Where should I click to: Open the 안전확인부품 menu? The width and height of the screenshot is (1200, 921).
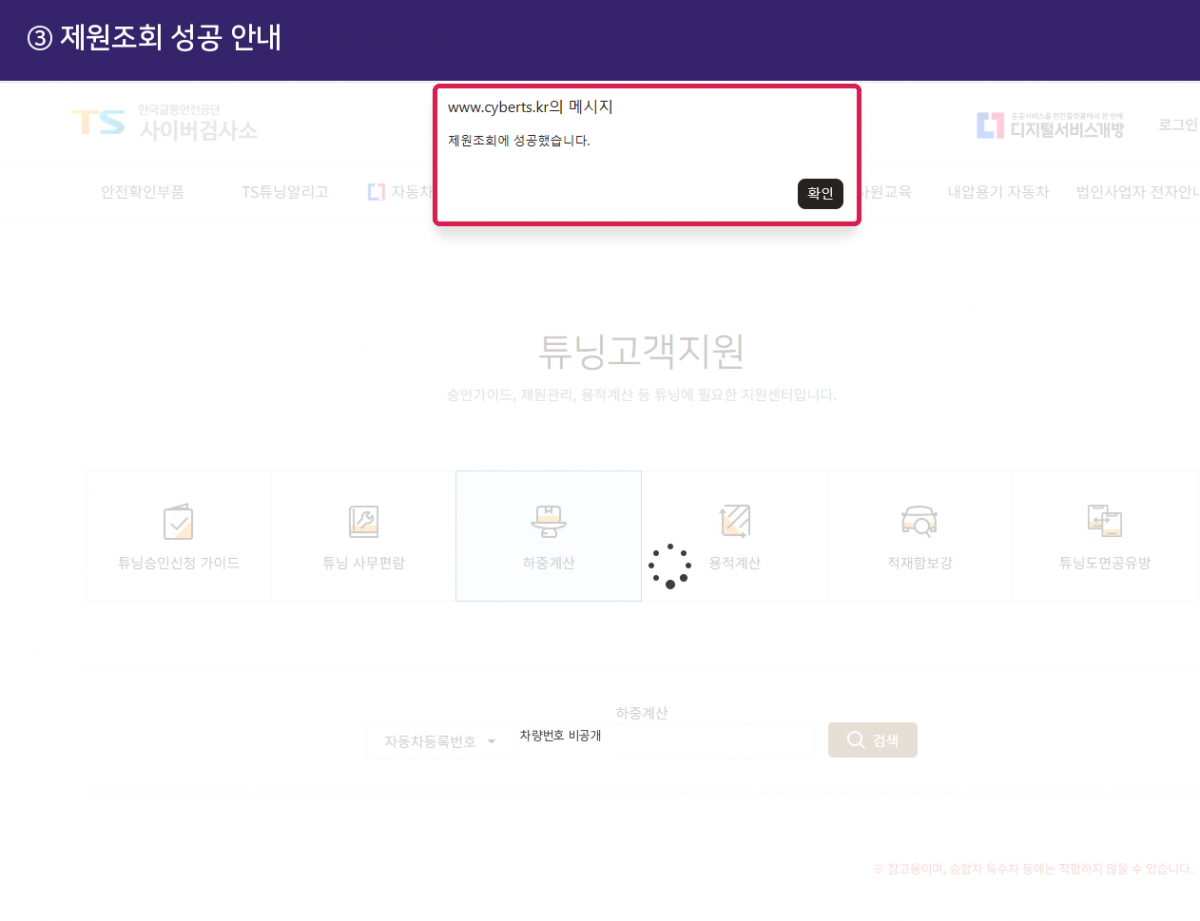pyautogui.click(x=142, y=192)
